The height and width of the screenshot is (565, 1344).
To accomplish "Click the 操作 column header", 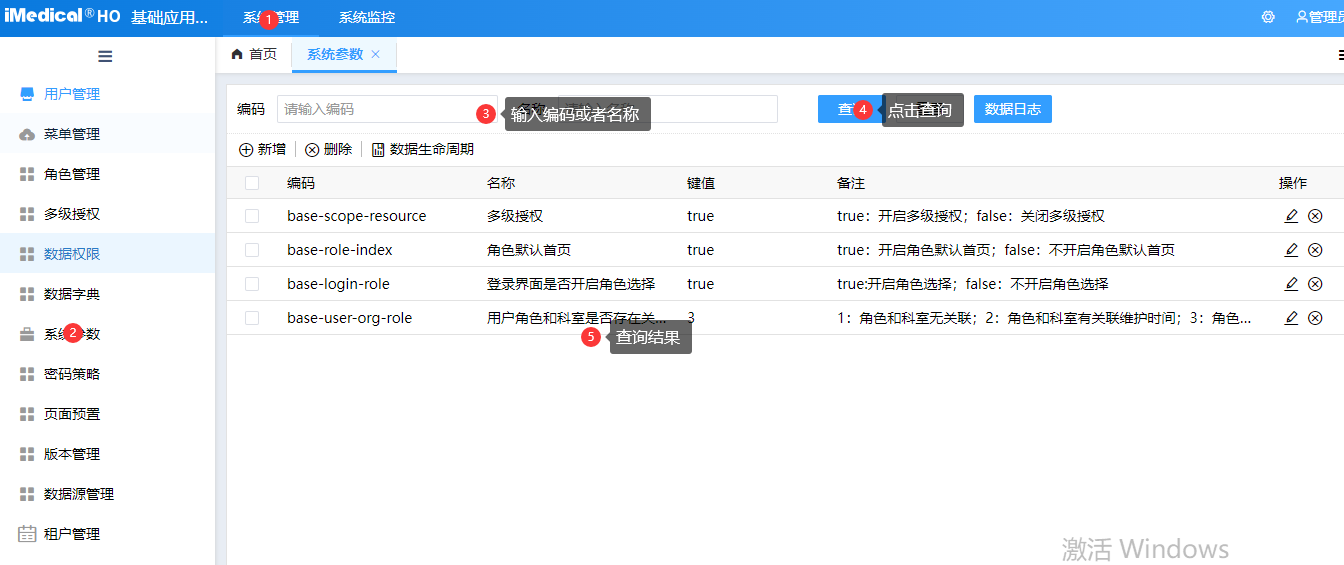I will (x=1293, y=183).
